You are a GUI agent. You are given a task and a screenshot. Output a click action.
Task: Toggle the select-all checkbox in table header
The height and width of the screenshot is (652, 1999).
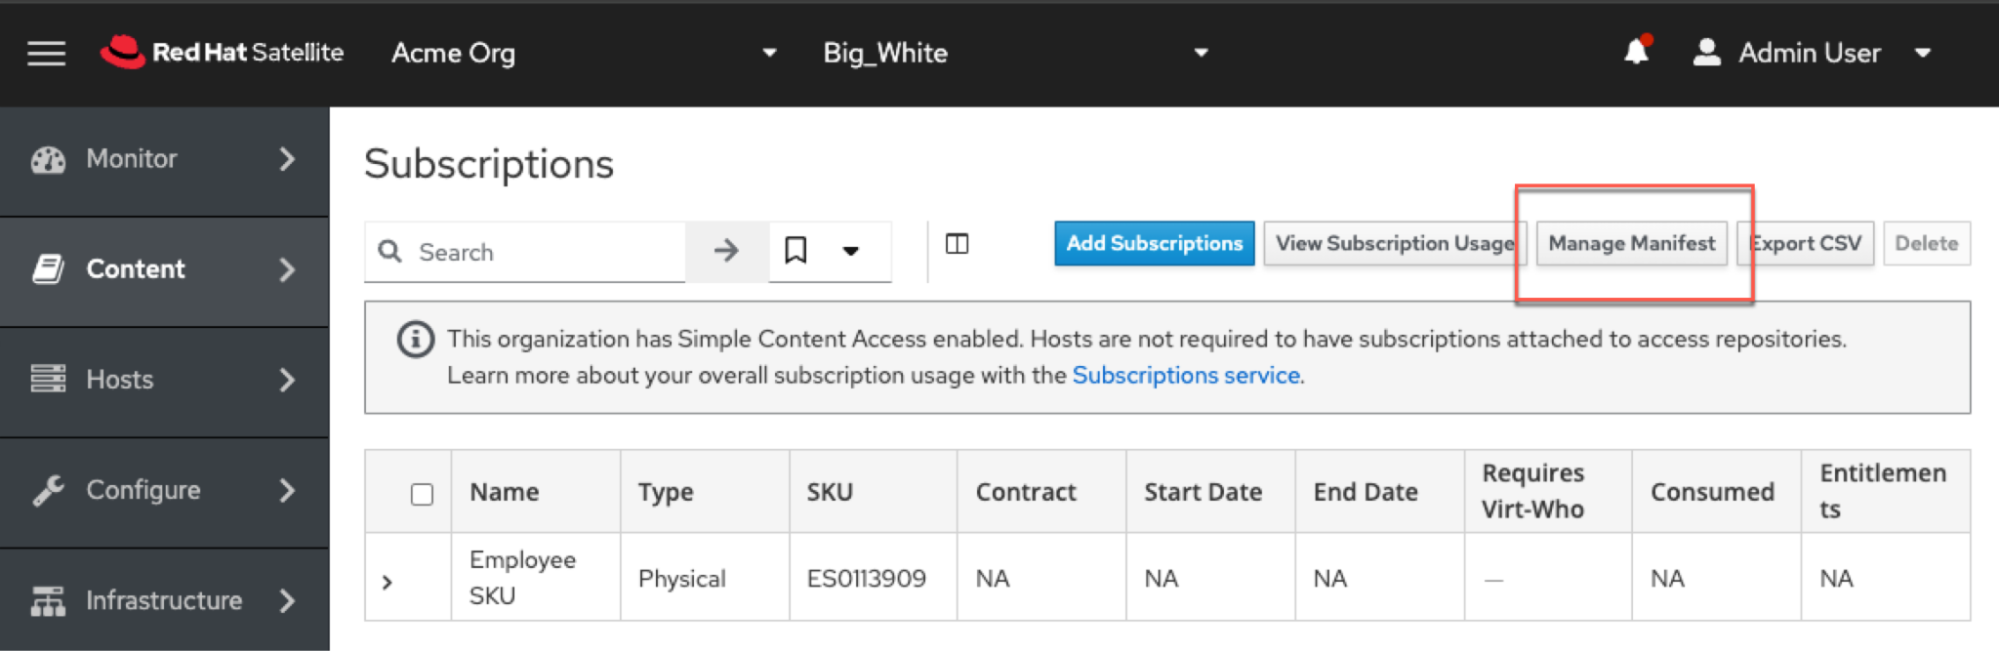click(422, 494)
